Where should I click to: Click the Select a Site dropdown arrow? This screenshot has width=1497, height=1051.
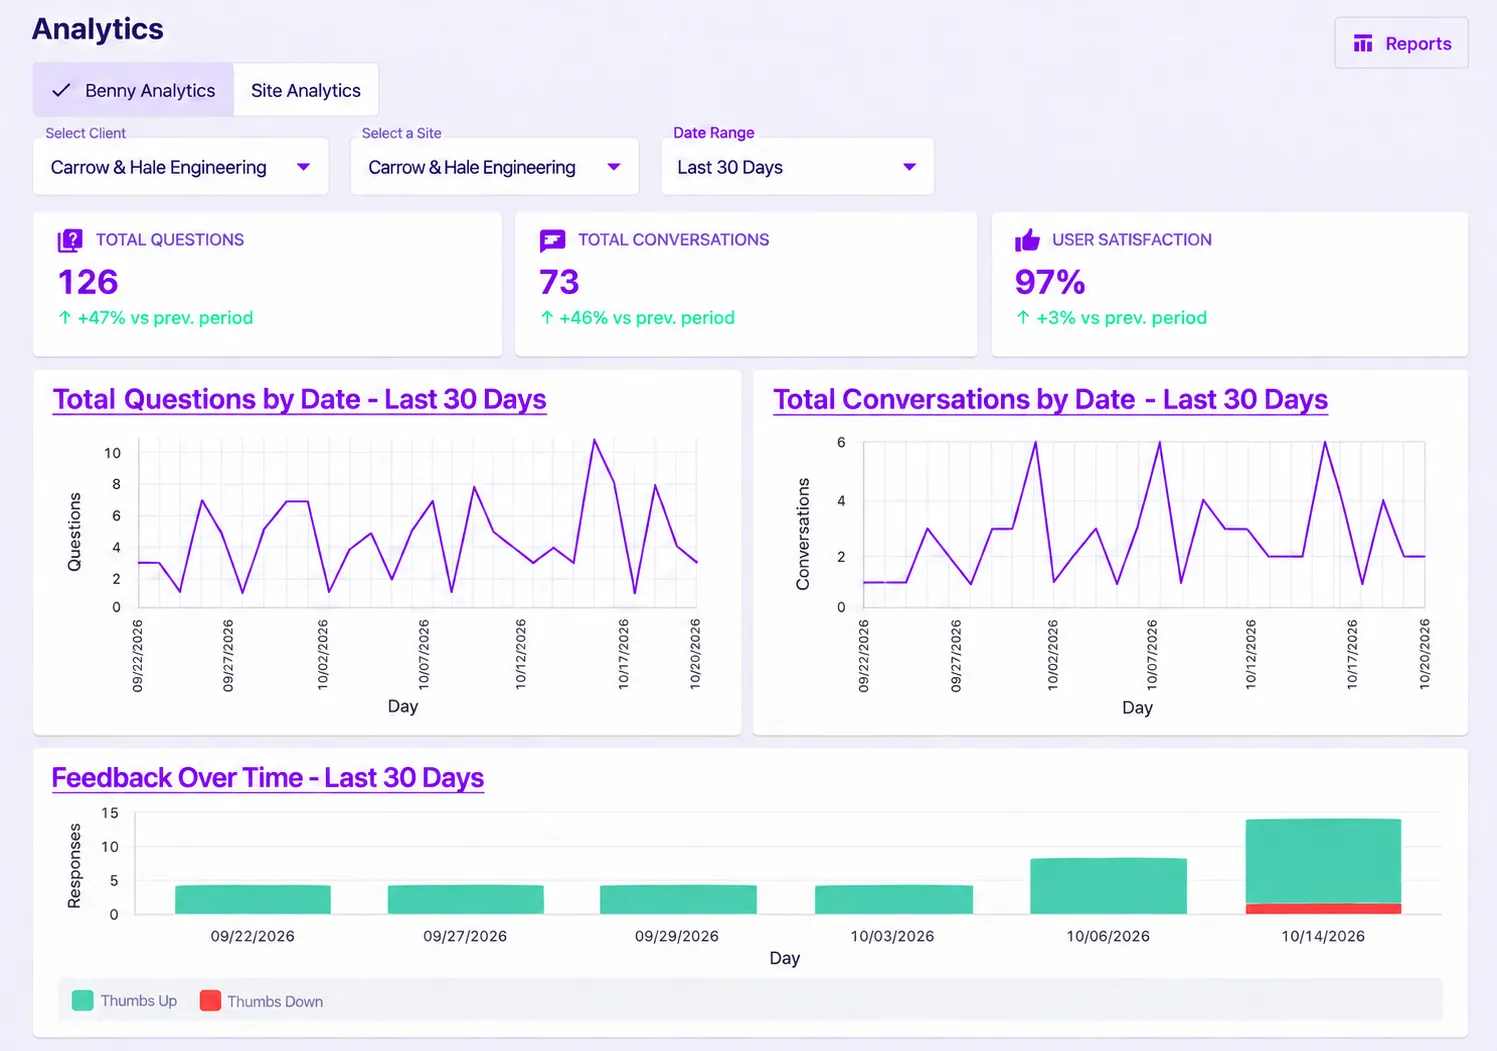614,167
